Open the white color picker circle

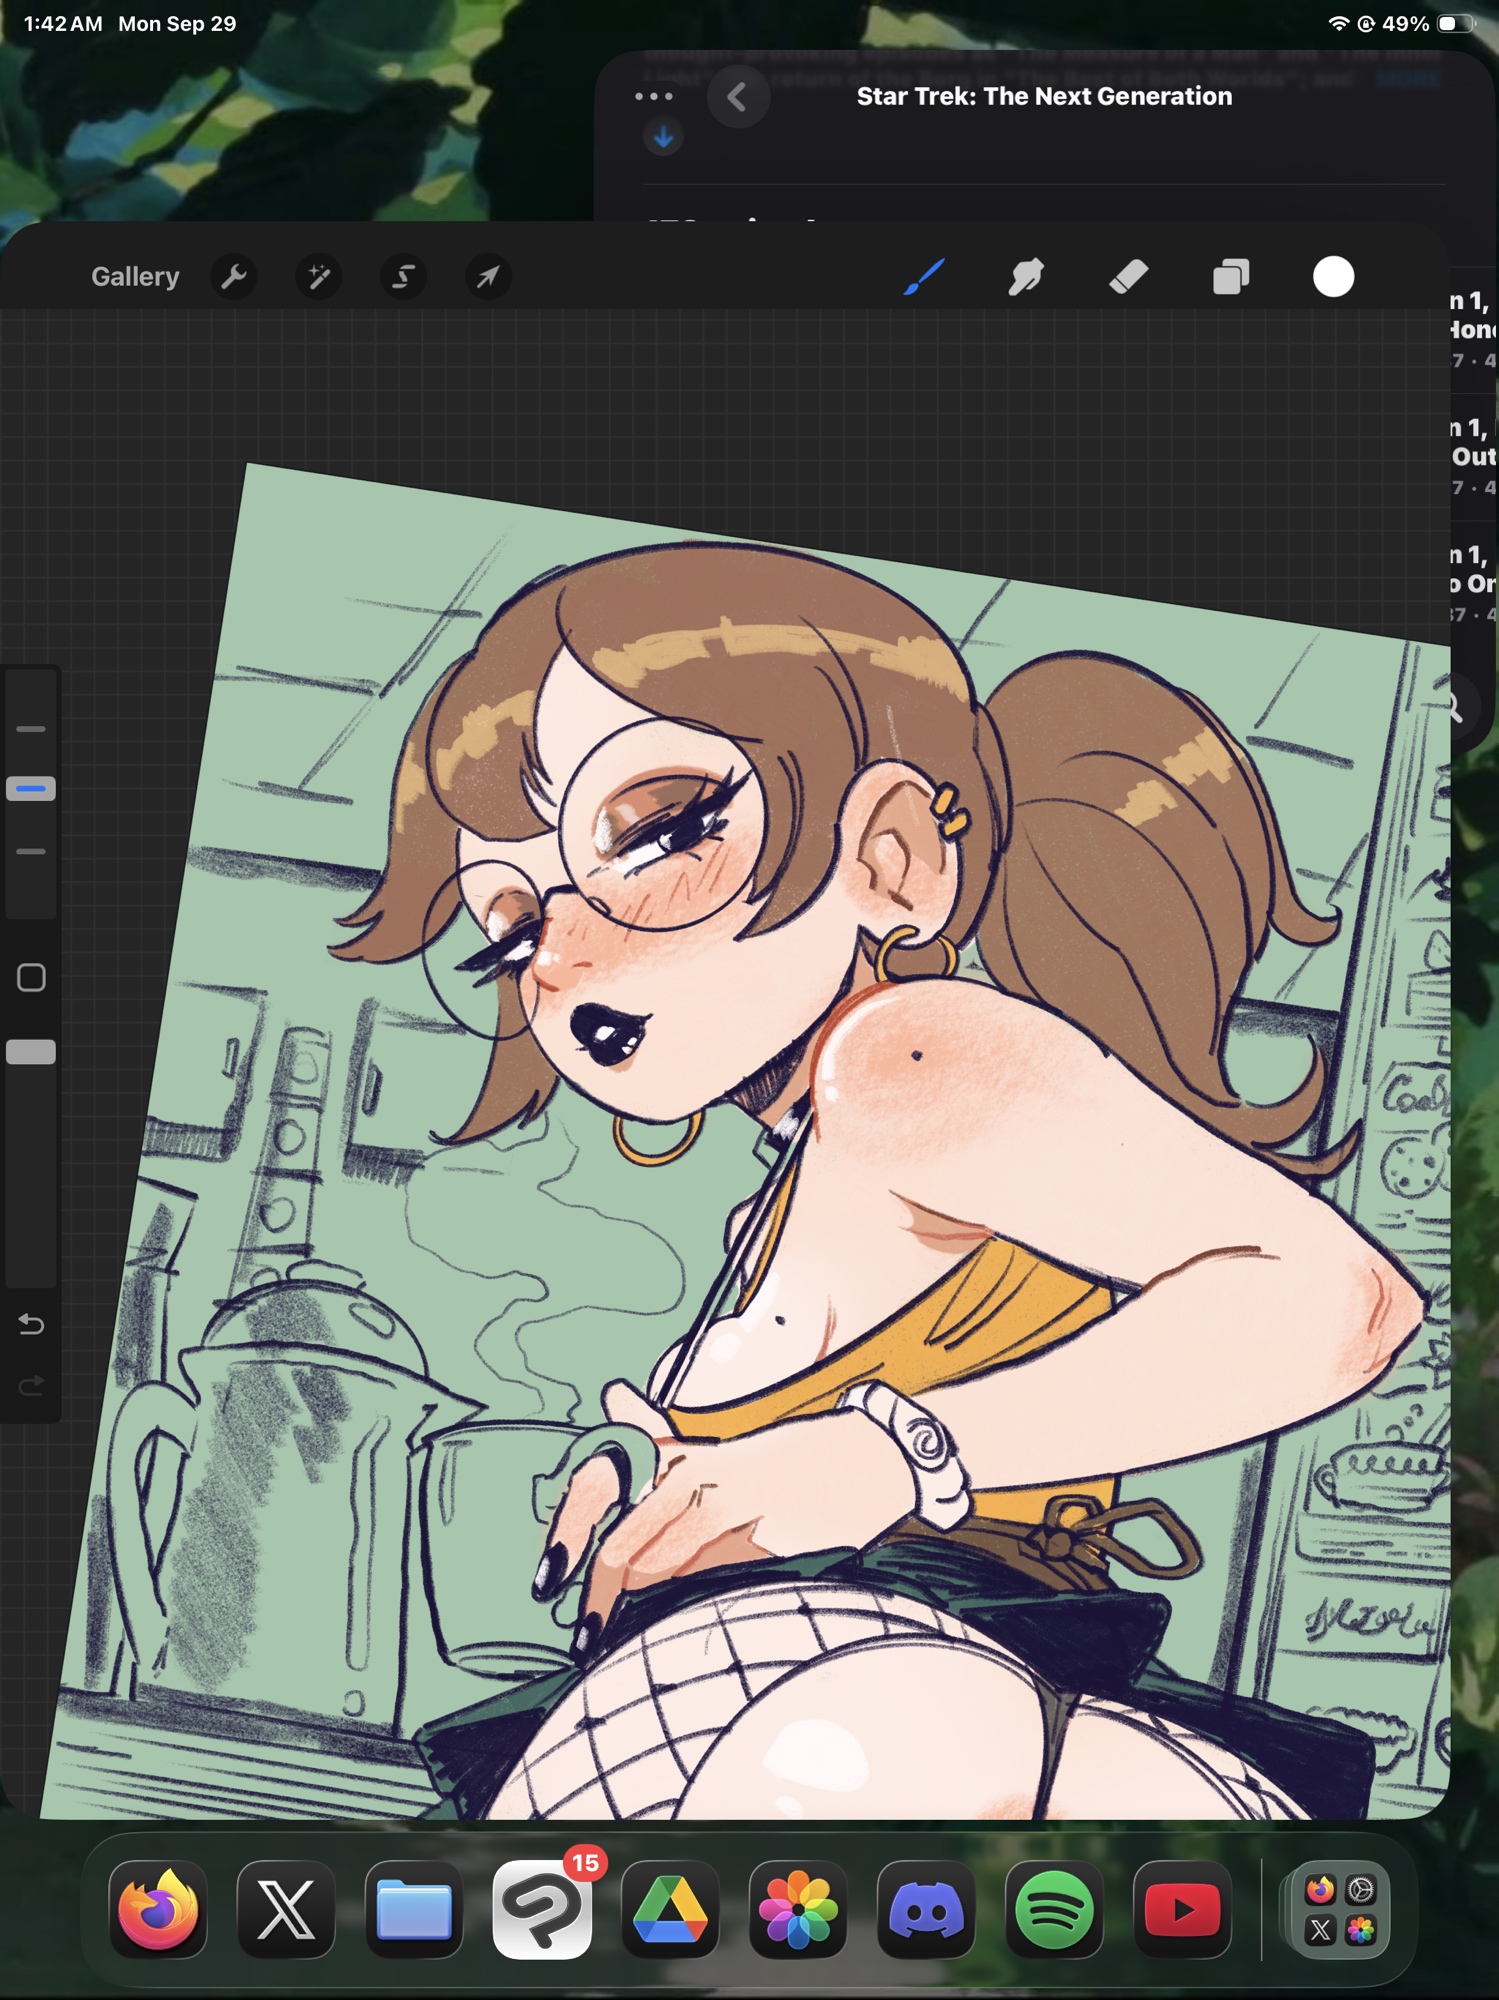point(1333,276)
